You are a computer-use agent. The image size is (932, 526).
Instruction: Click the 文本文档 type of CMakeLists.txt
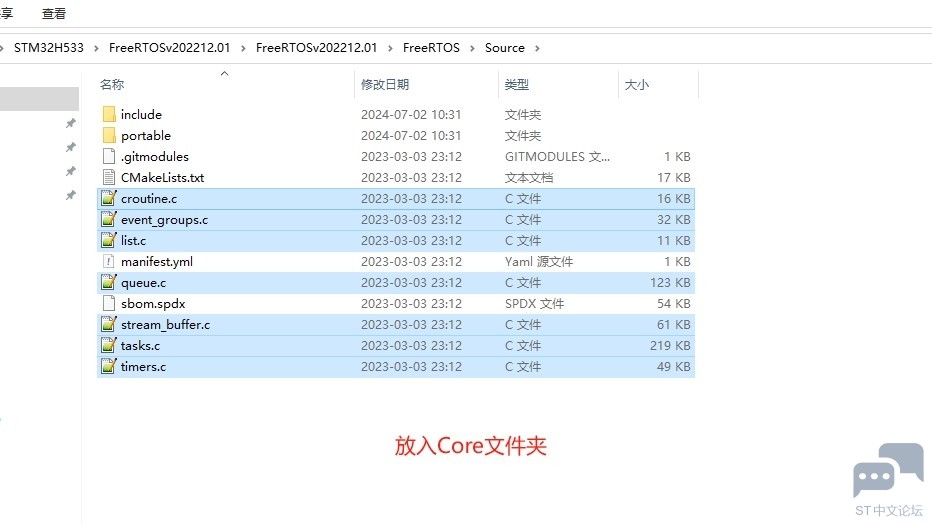point(528,177)
